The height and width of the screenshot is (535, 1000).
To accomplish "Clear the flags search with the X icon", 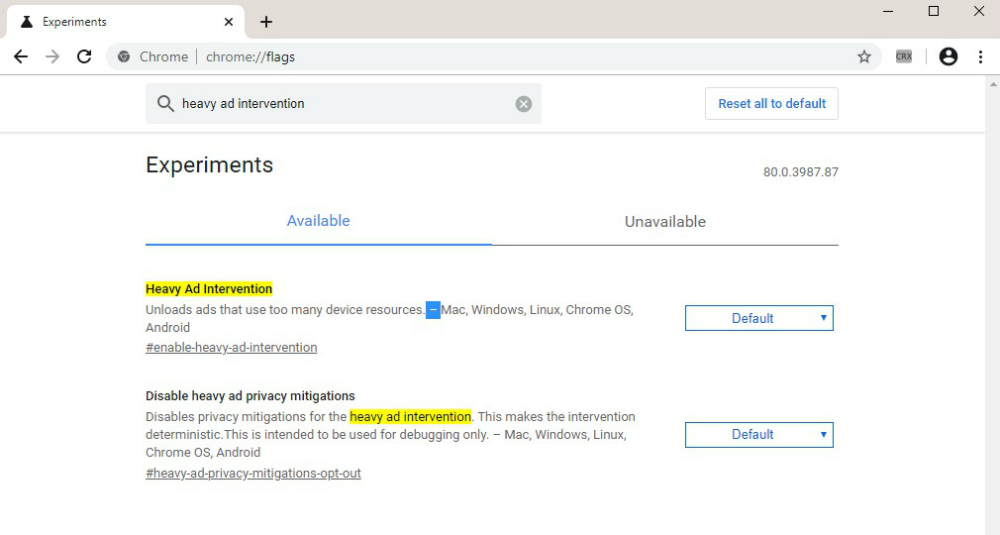I will 524,104.
